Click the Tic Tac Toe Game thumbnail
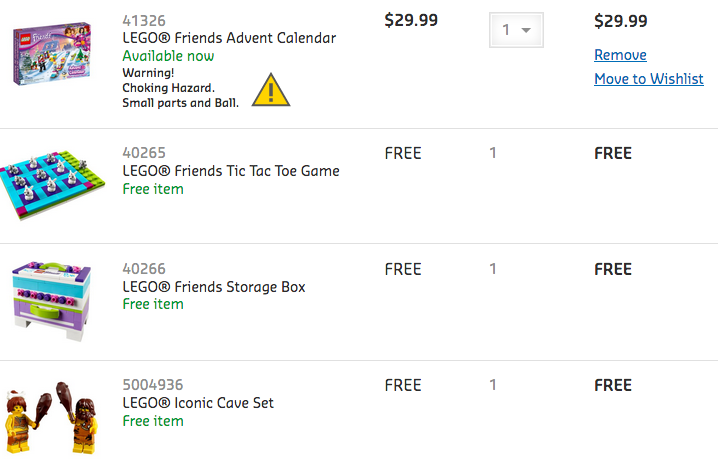This screenshot has width=718, height=461. click(x=55, y=186)
